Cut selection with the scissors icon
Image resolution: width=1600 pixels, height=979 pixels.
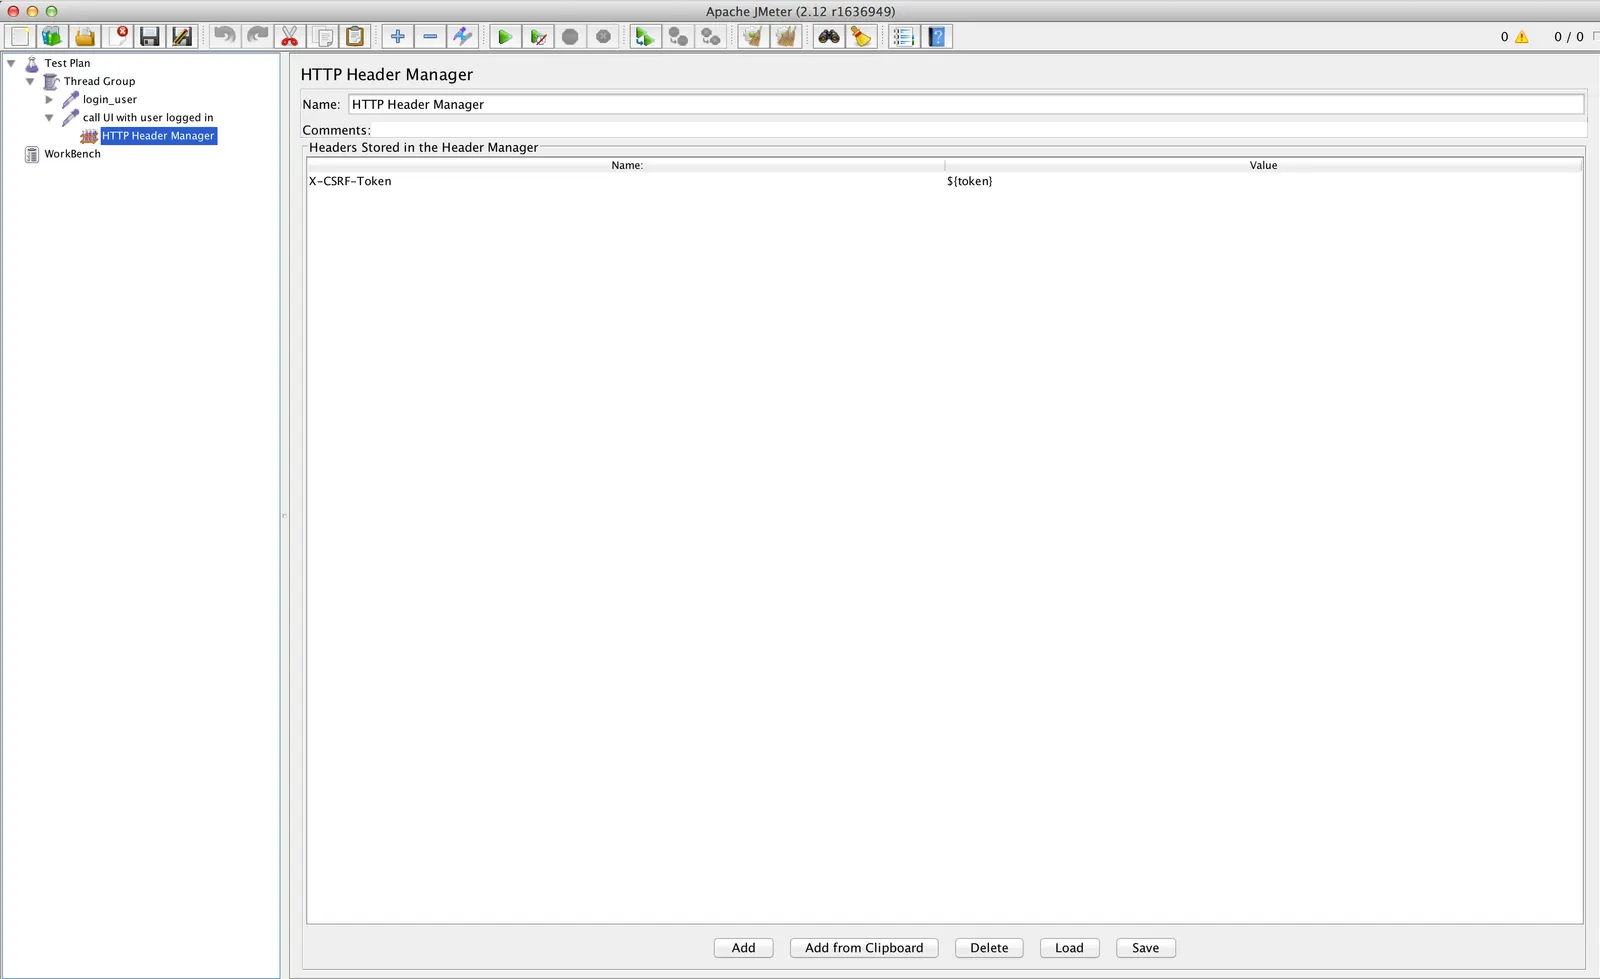tap(290, 37)
